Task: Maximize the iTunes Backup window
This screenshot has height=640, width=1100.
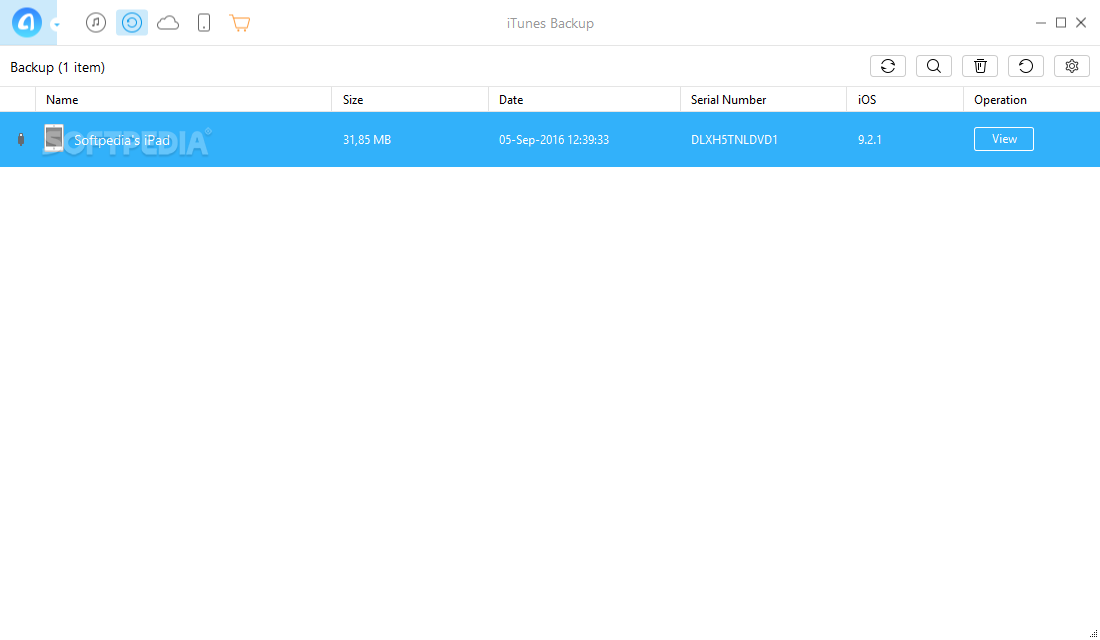Action: point(1061,23)
